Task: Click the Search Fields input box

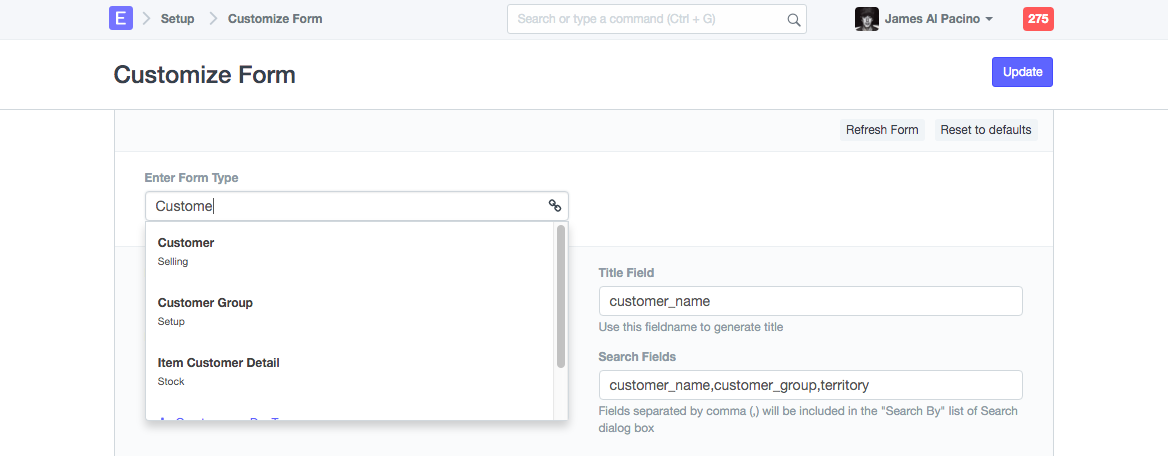Action: [810, 385]
